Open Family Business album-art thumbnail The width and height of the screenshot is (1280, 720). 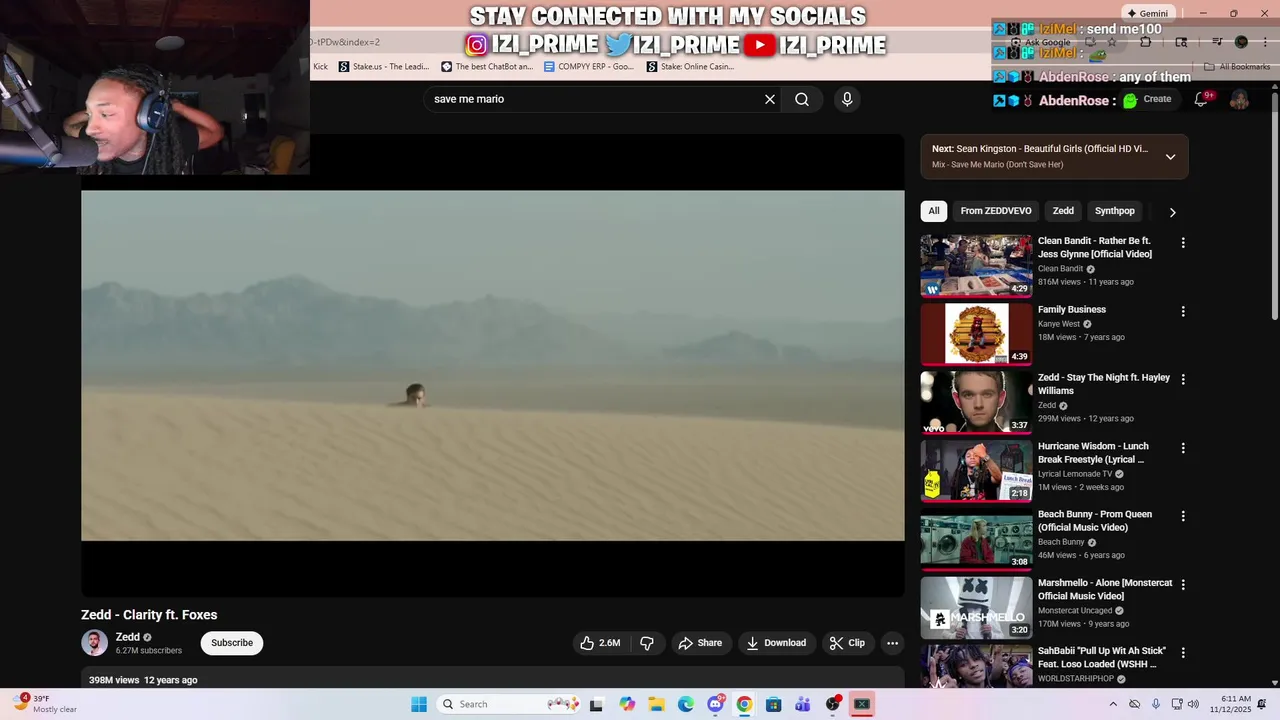click(976, 334)
